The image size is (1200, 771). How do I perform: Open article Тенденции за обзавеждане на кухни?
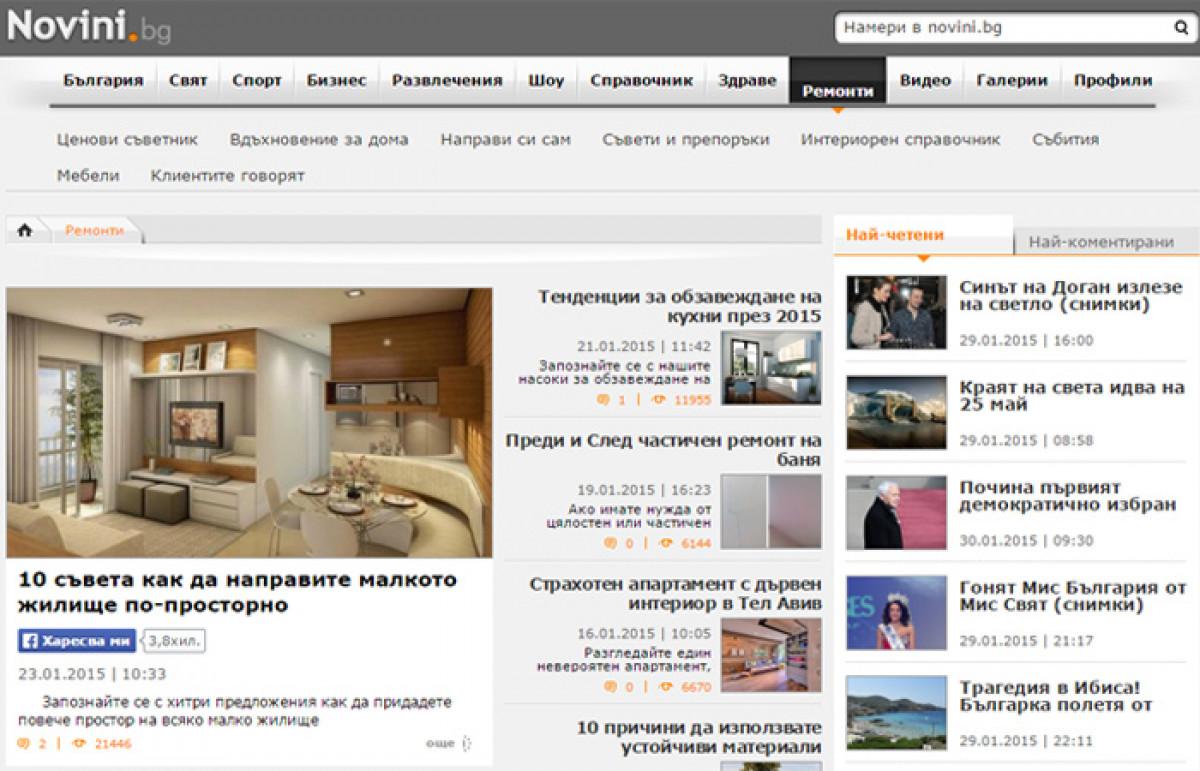(679, 306)
